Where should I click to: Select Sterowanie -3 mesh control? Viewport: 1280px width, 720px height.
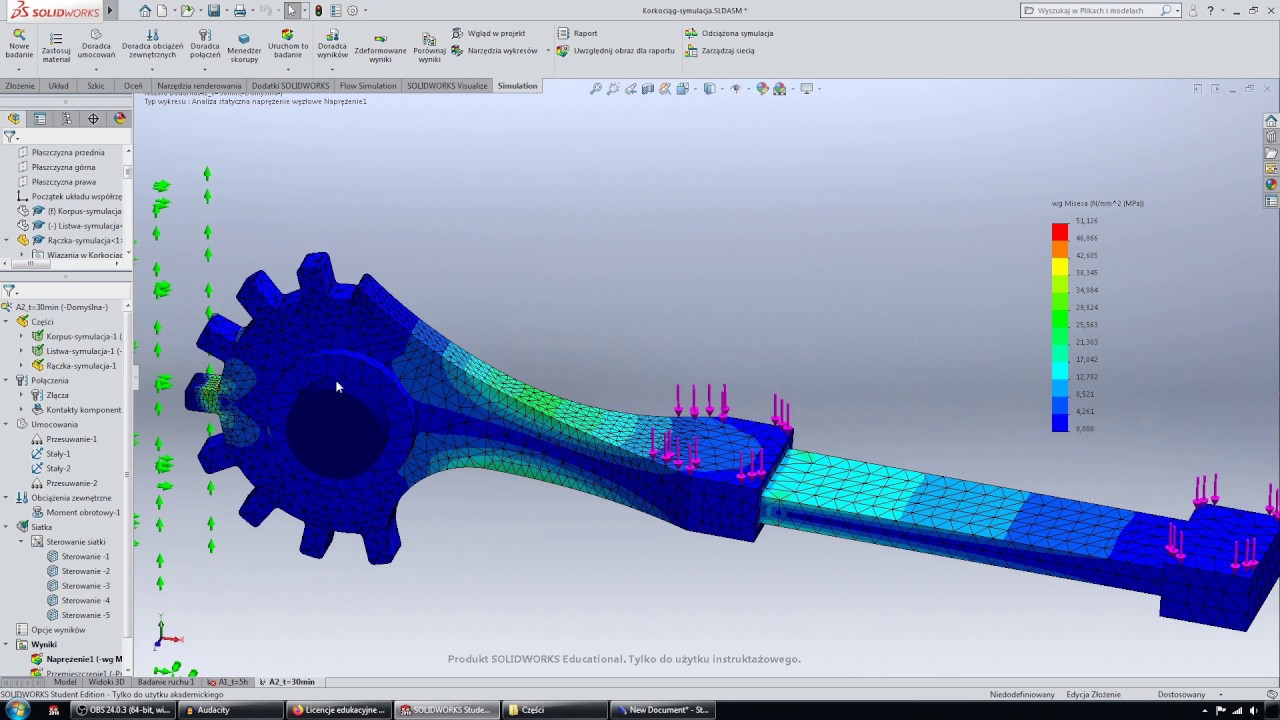[79, 586]
